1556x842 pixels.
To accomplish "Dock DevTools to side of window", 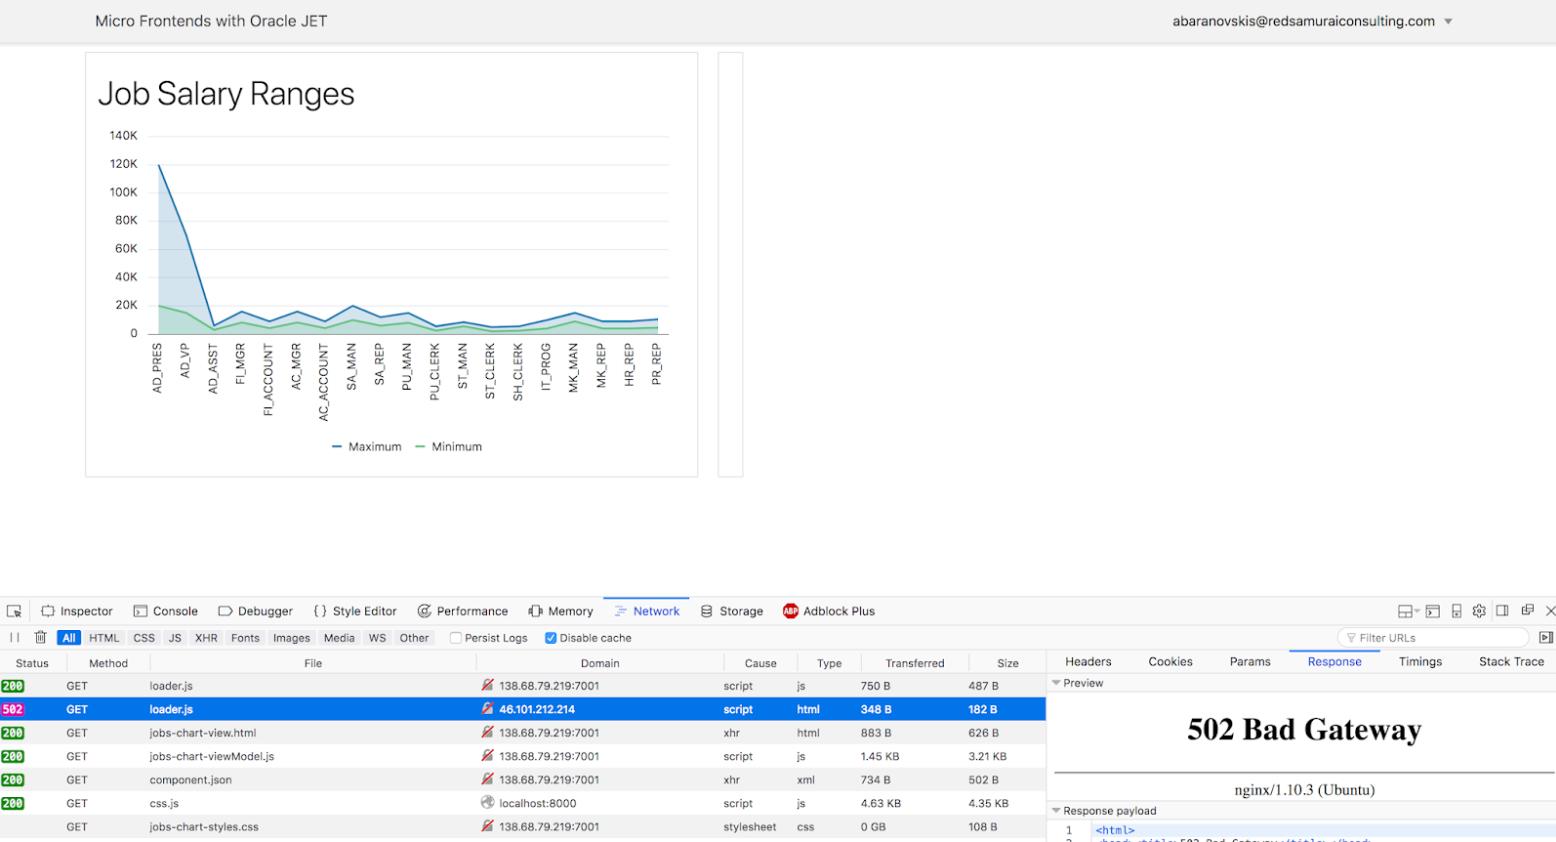I will tap(1502, 611).
